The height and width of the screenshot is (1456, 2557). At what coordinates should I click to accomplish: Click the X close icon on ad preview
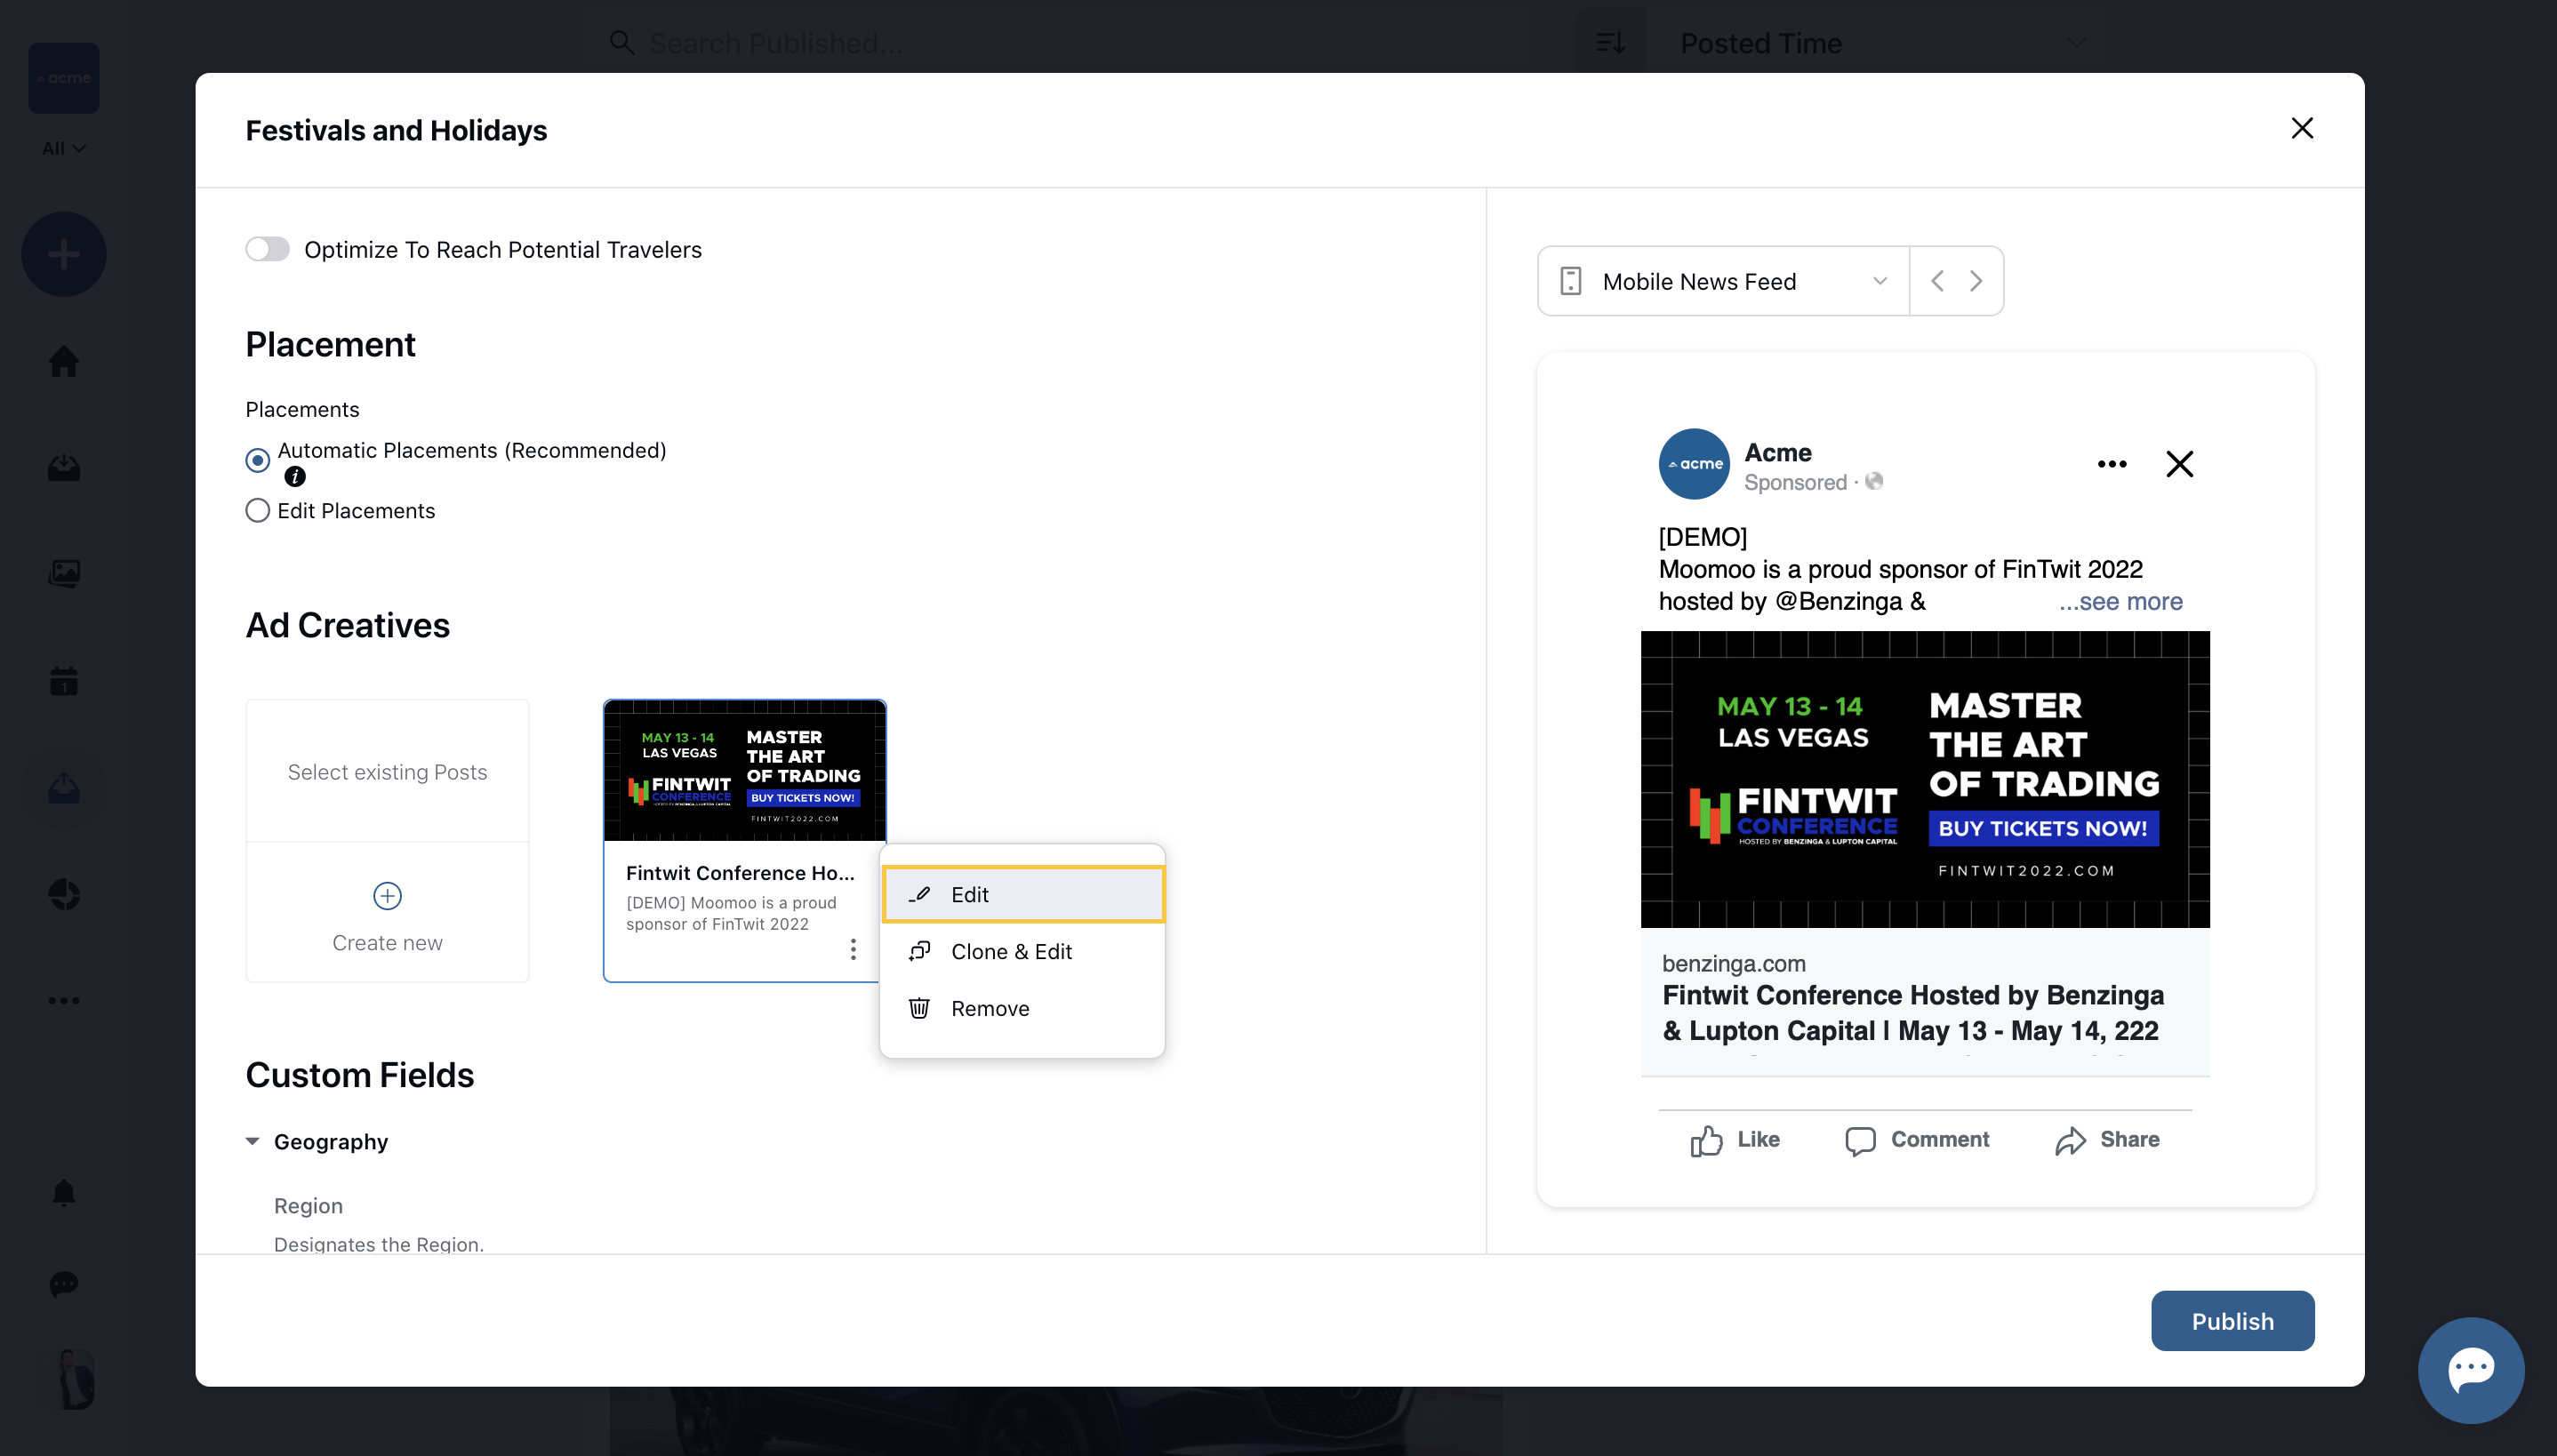[2179, 464]
